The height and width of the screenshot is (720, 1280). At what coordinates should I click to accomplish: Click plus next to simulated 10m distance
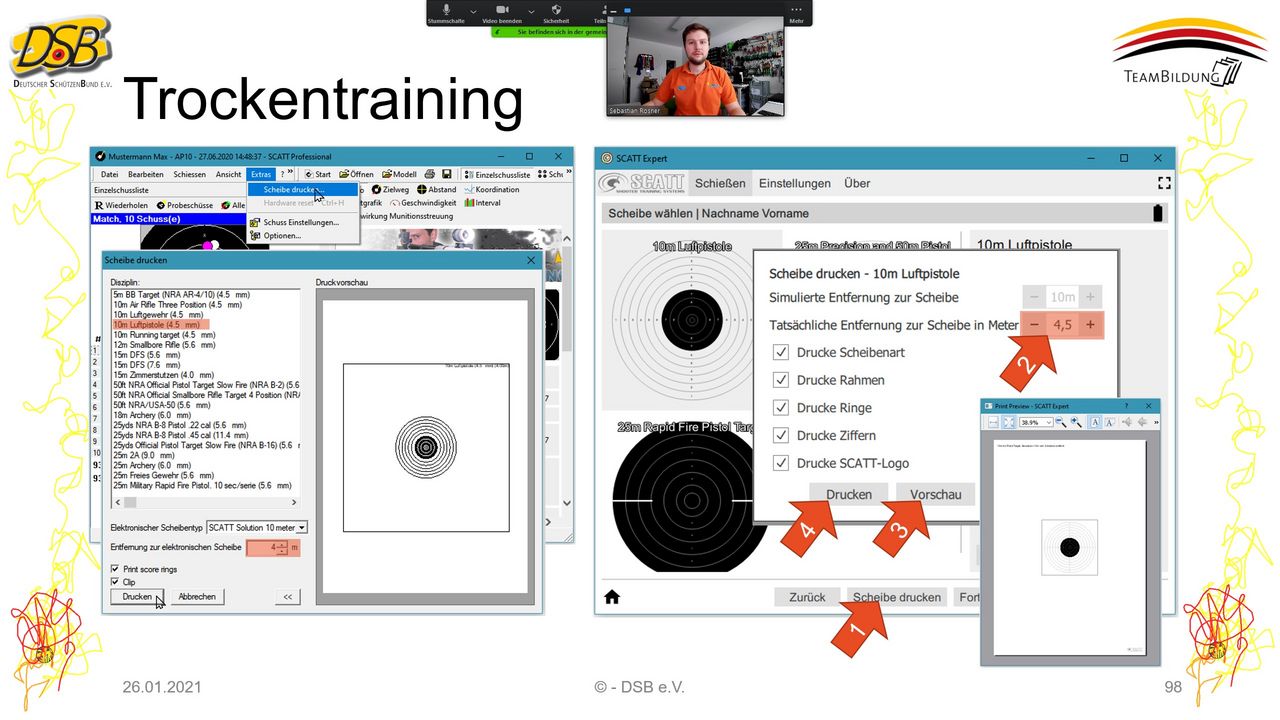[x=1090, y=297]
